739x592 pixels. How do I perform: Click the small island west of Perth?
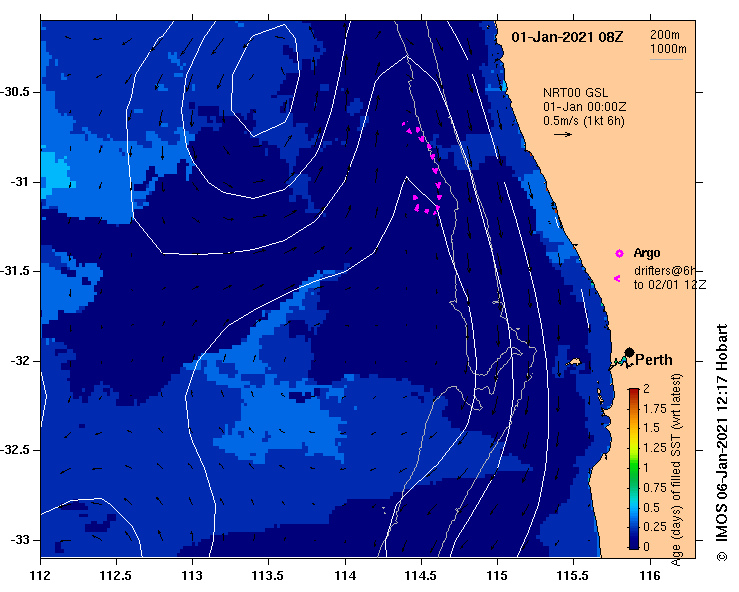pyautogui.click(x=574, y=362)
